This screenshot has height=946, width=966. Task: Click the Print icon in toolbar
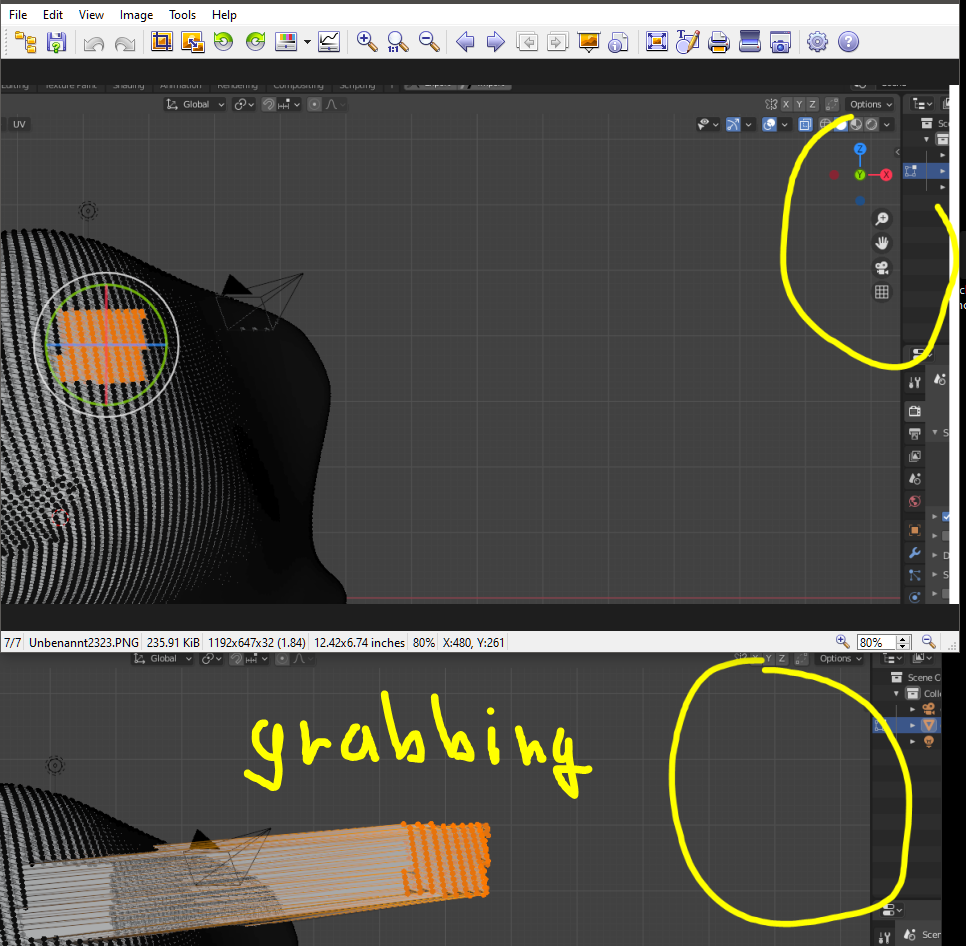point(718,42)
